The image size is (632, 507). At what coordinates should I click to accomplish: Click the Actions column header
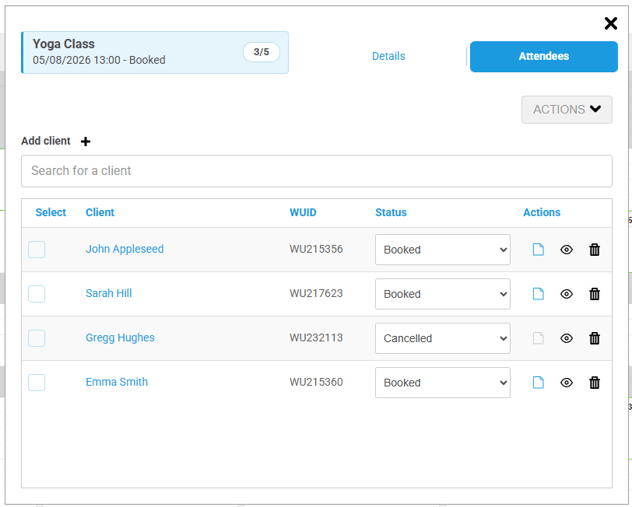tap(542, 212)
